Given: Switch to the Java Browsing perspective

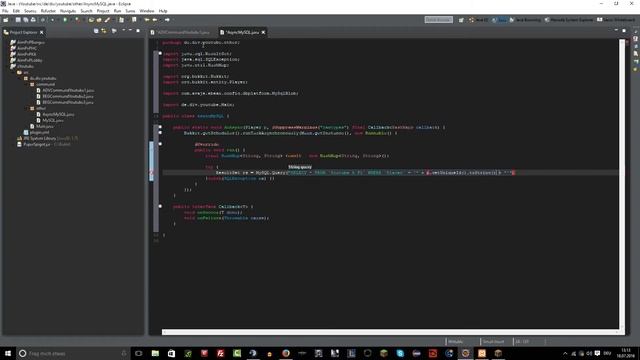Looking at the screenshot, I should 525,20.
